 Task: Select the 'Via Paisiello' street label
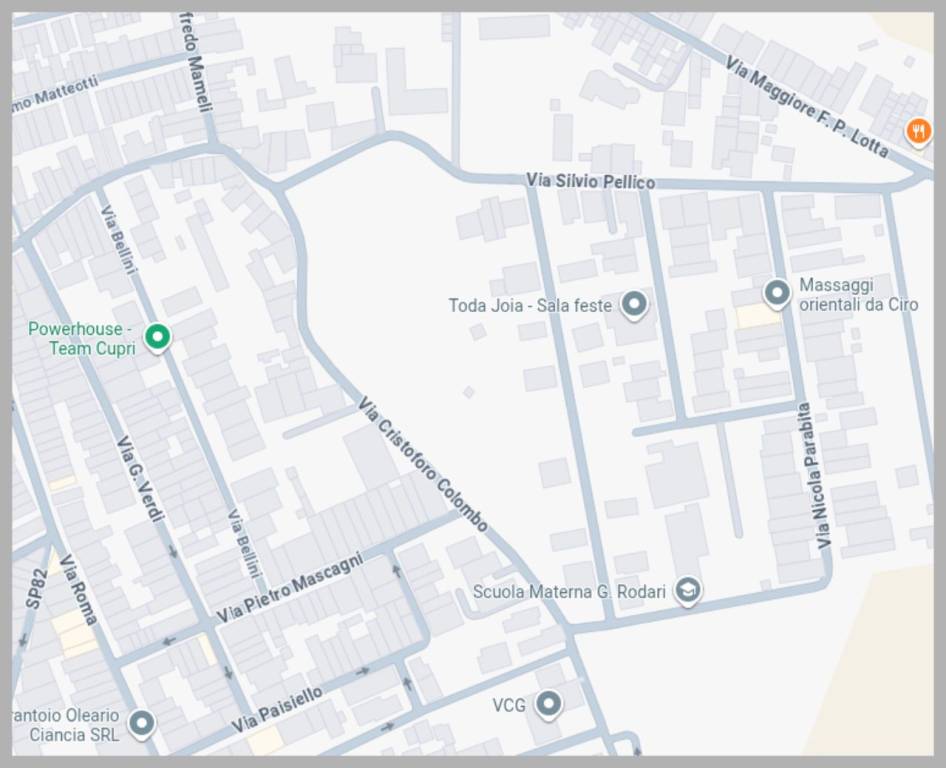tap(277, 709)
